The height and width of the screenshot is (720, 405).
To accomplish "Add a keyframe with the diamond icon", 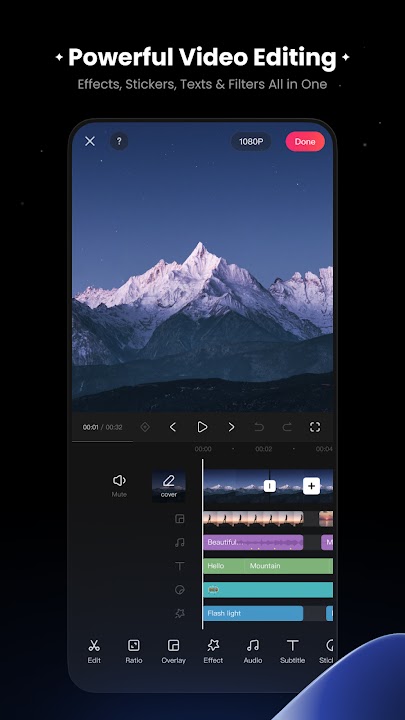I will pyautogui.click(x=145, y=427).
